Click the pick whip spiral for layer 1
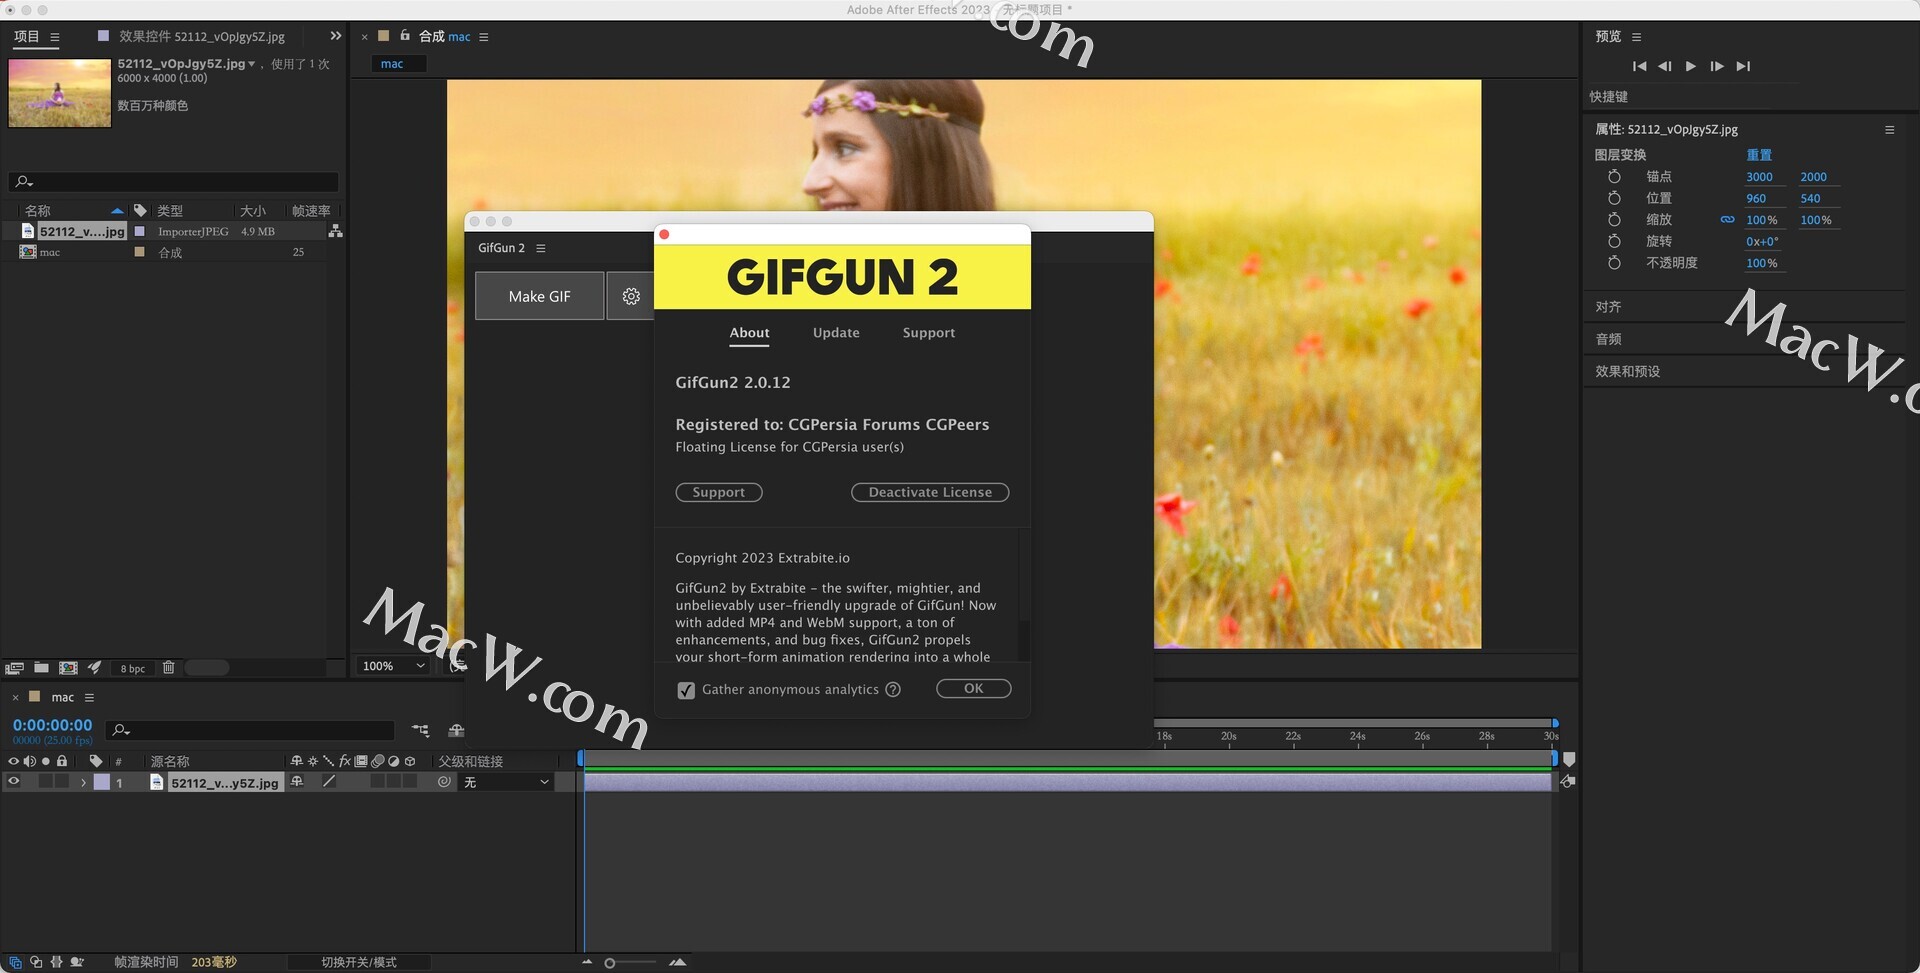Screen dimensions: 1920x973 [x=444, y=782]
